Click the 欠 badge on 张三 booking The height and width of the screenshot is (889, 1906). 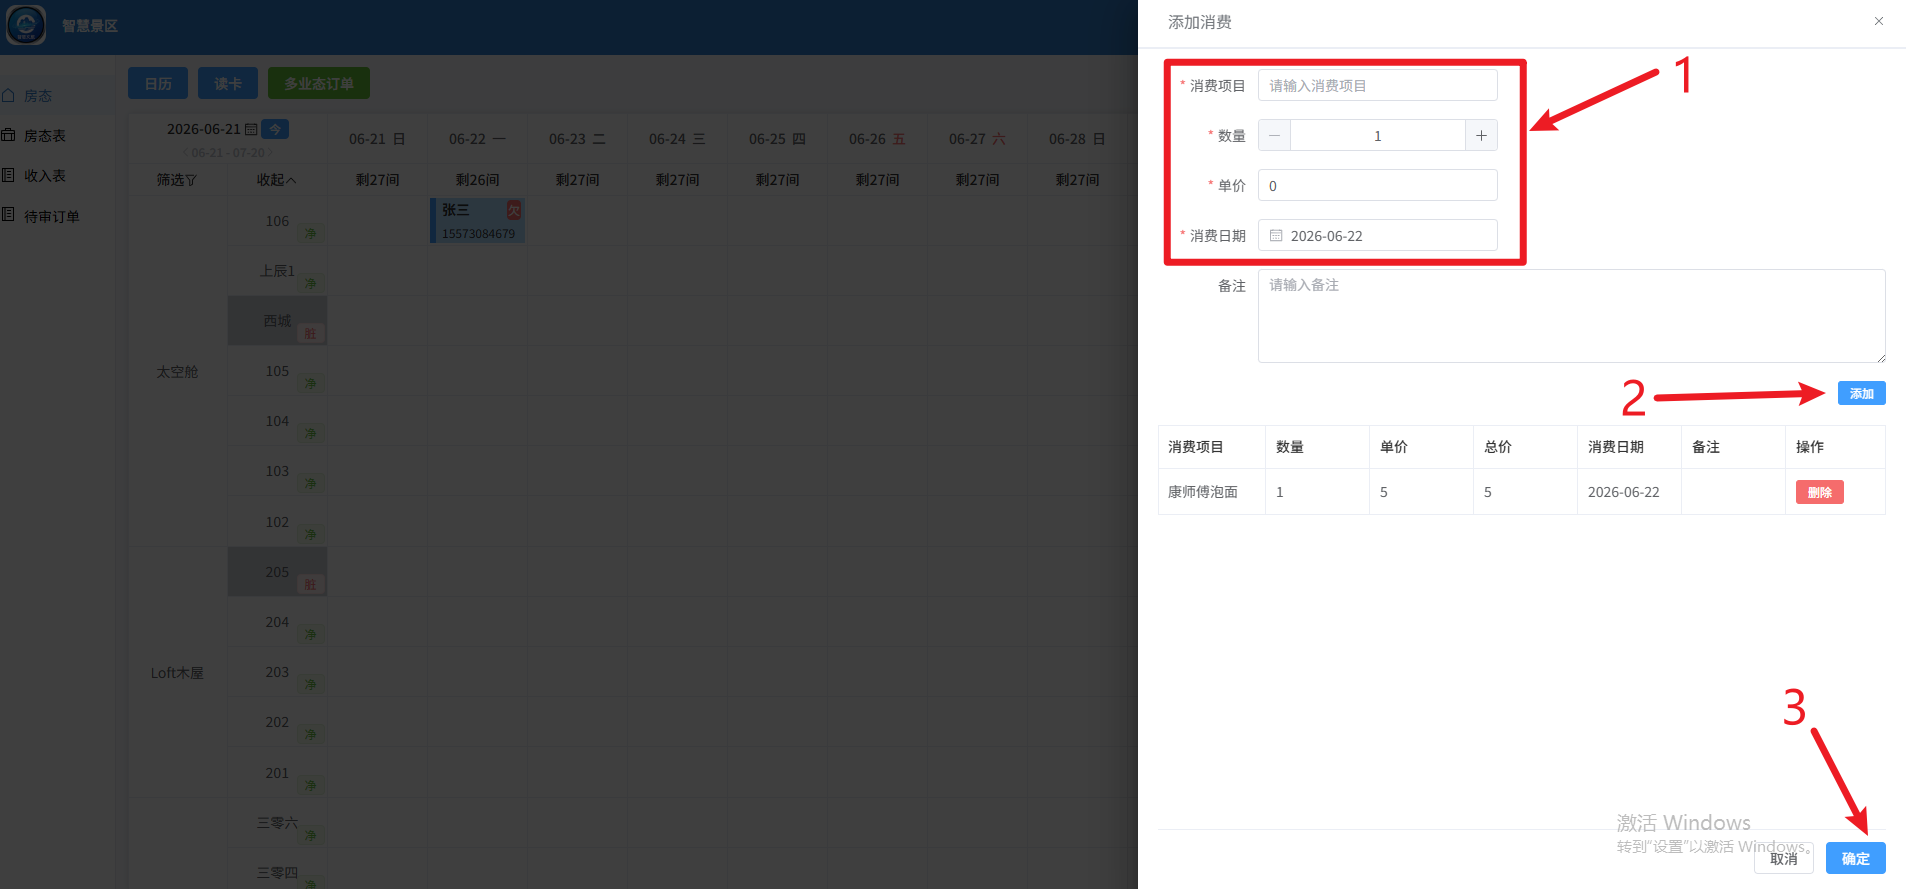[x=514, y=209]
